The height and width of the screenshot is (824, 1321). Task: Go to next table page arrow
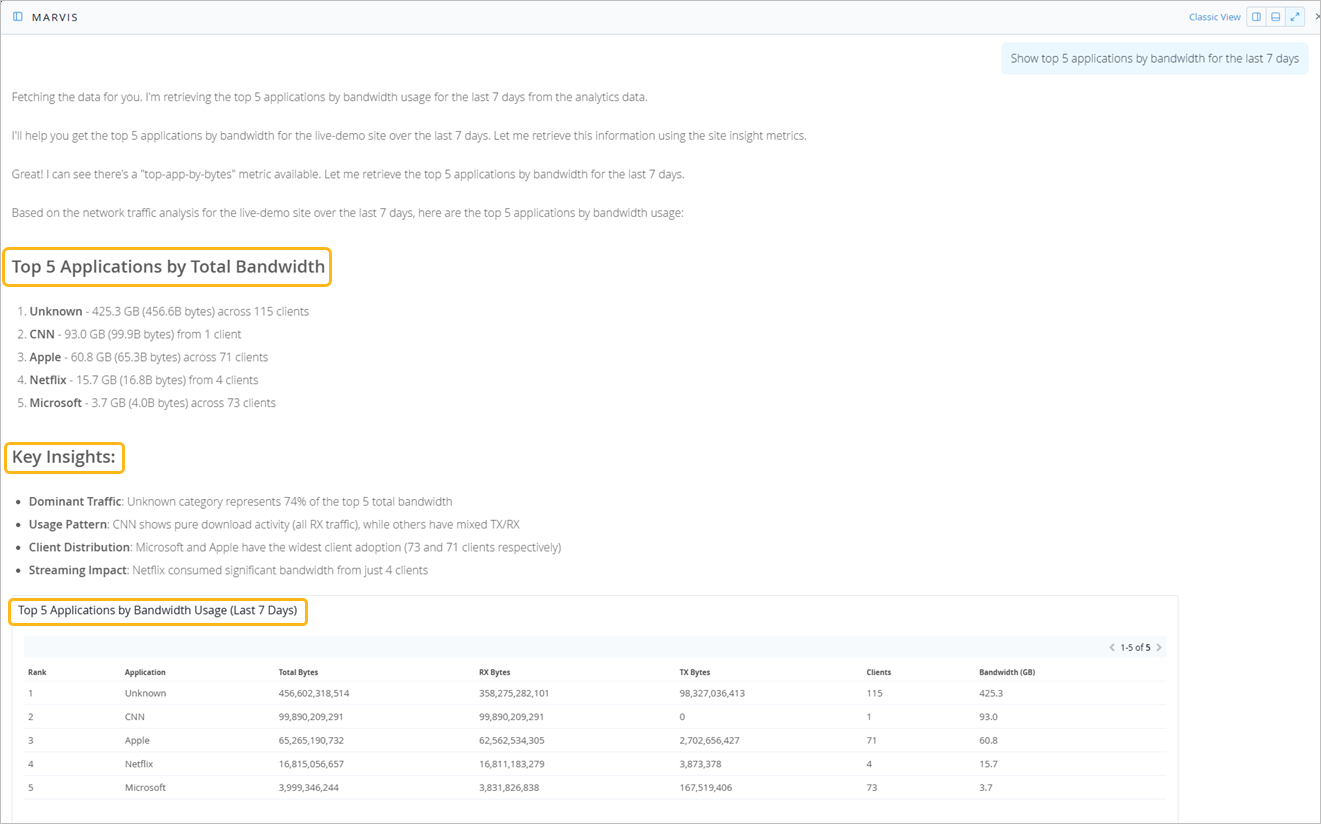click(x=1159, y=647)
